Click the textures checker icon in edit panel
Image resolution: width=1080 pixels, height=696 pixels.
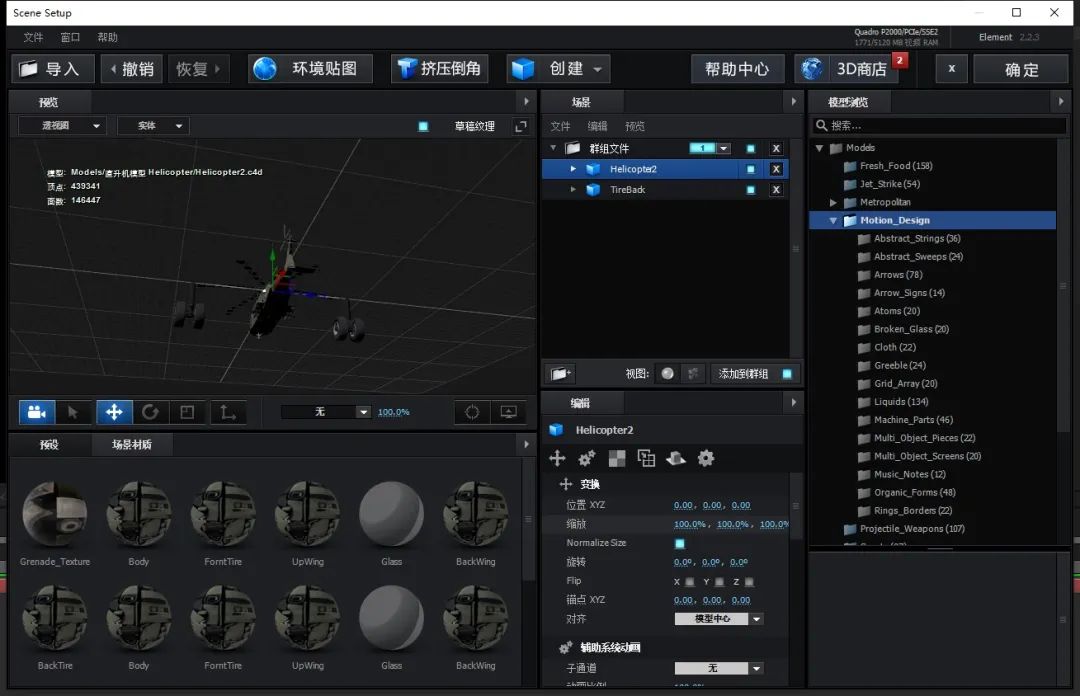pos(617,458)
